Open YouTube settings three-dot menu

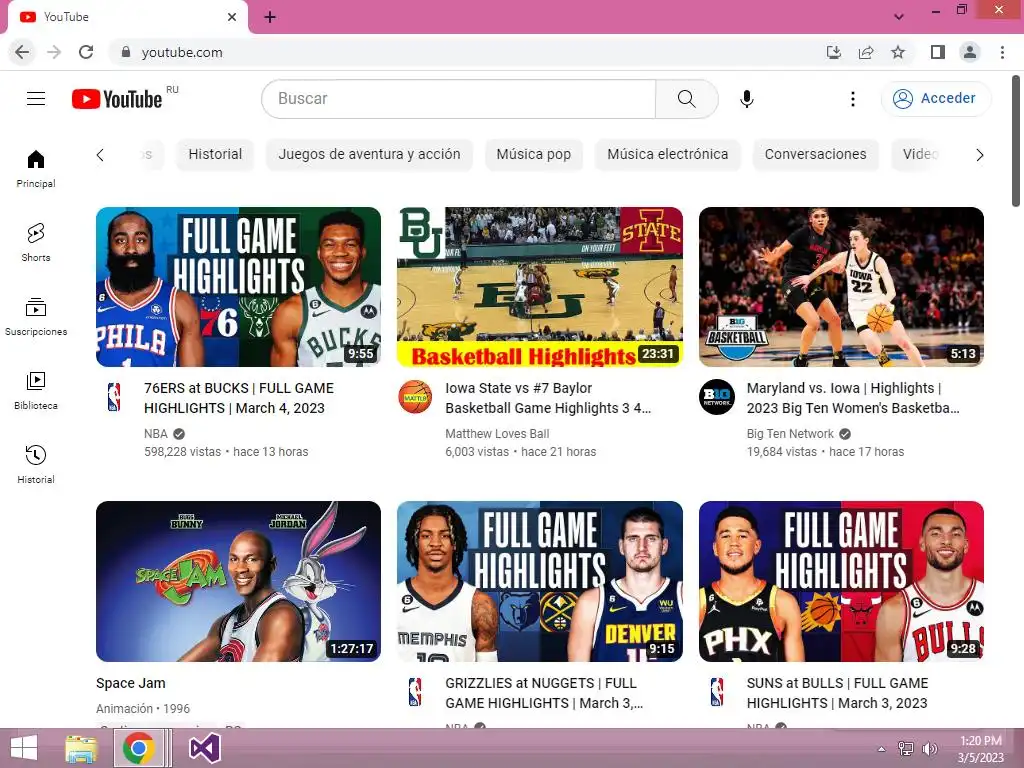[x=852, y=99]
